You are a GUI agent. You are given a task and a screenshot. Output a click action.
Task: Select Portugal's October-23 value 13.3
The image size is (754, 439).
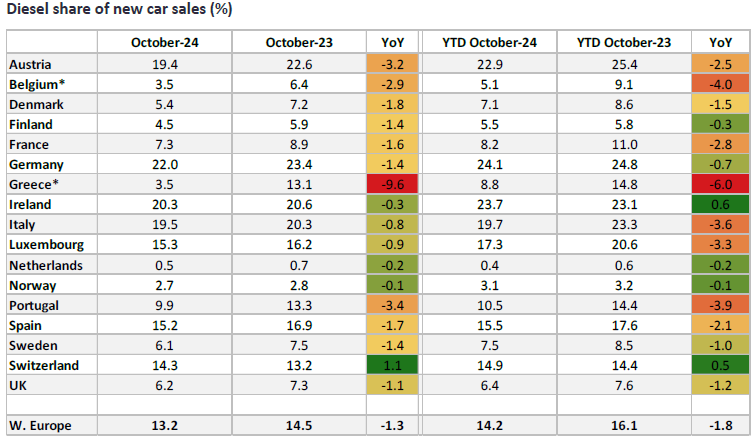(x=299, y=304)
